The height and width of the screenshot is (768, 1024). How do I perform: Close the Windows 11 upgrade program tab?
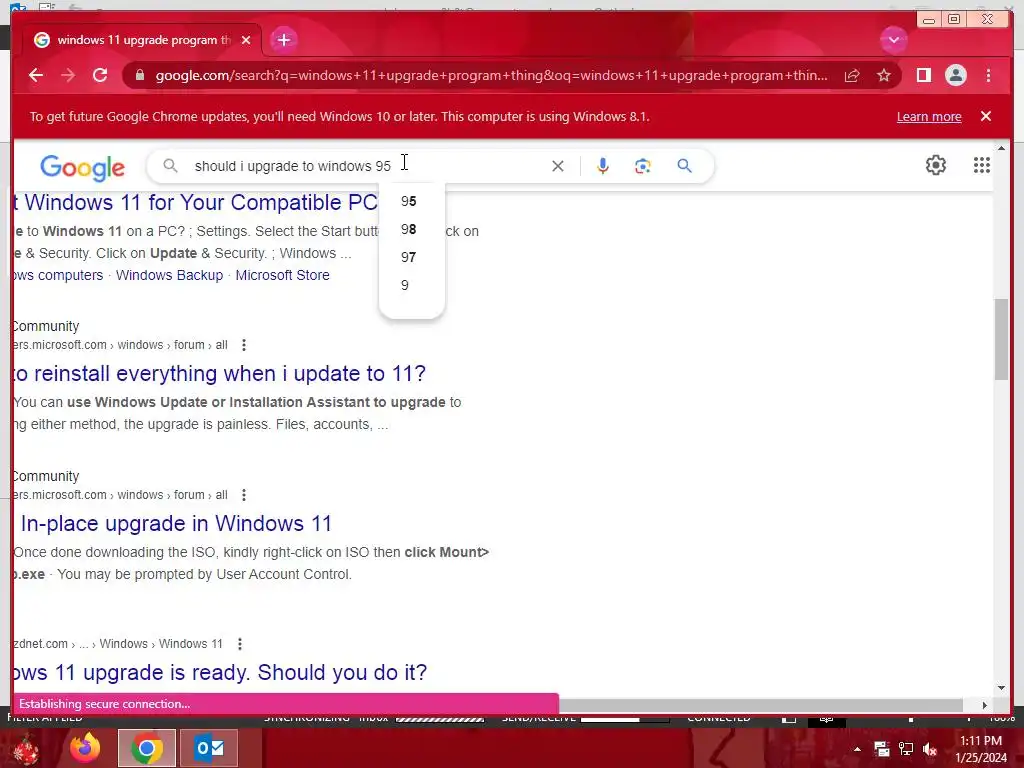246,40
